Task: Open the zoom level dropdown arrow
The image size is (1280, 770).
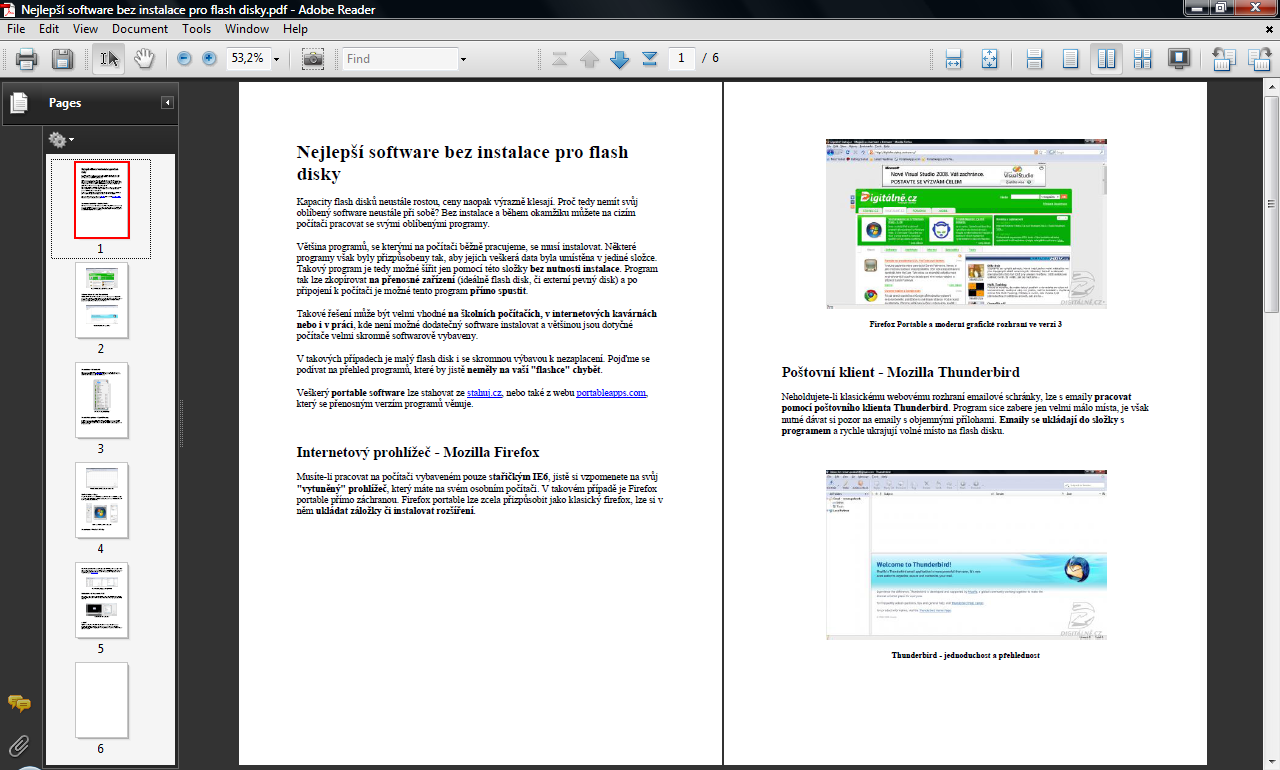Action: 276,59
